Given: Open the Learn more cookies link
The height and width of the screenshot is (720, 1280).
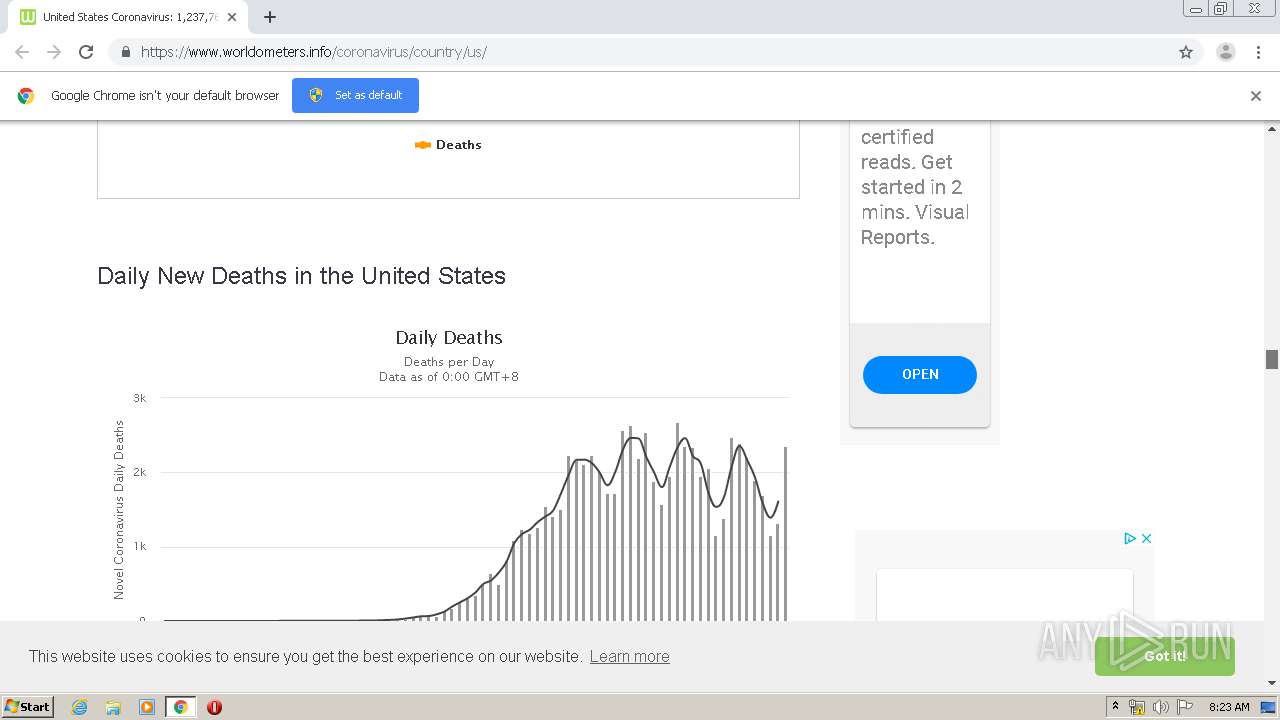Looking at the screenshot, I should (x=630, y=656).
